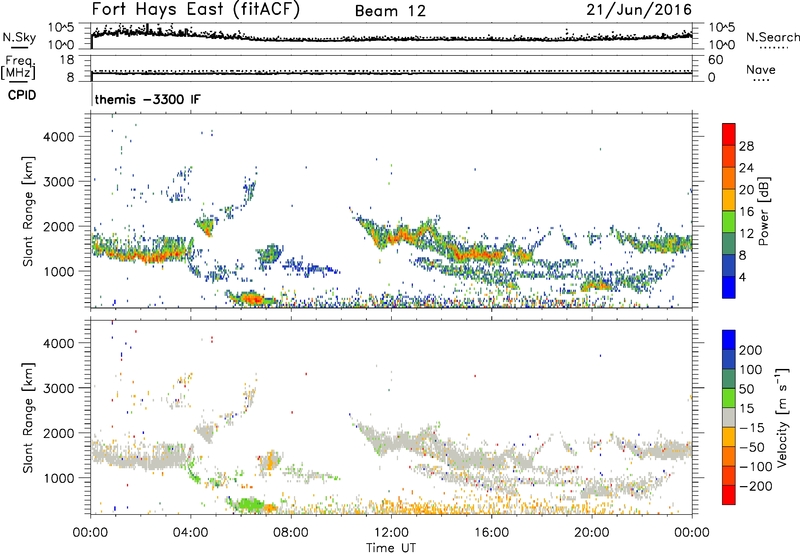800x554 pixels.
Task: Click the date '21/Jun/2016'
Action: point(638,10)
